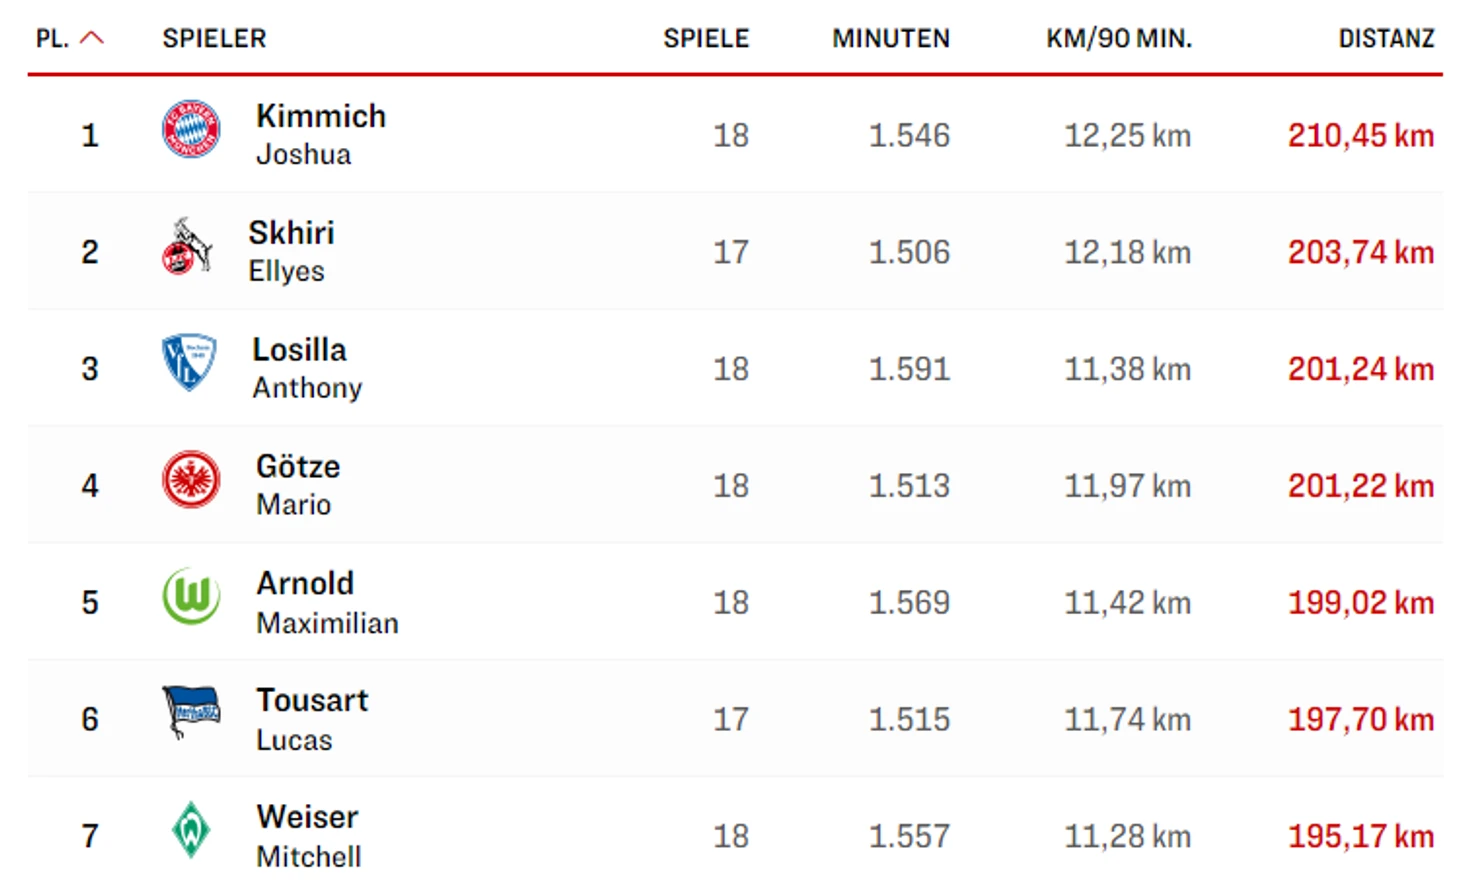Sort by the MINUTEN column header
The height and width of the screenshot is (888, 1460).
click(891, 38)
